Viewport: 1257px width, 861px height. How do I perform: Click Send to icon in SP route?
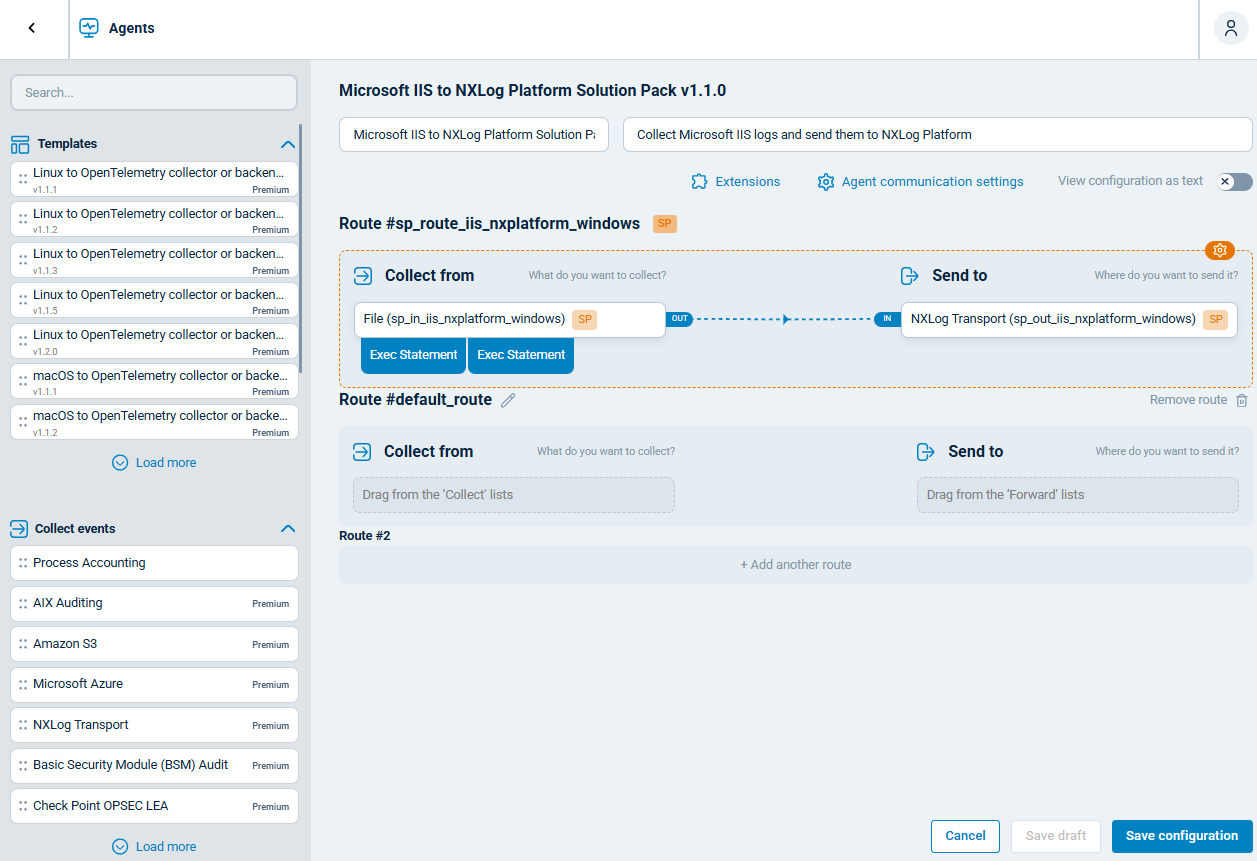click(910, 276)
